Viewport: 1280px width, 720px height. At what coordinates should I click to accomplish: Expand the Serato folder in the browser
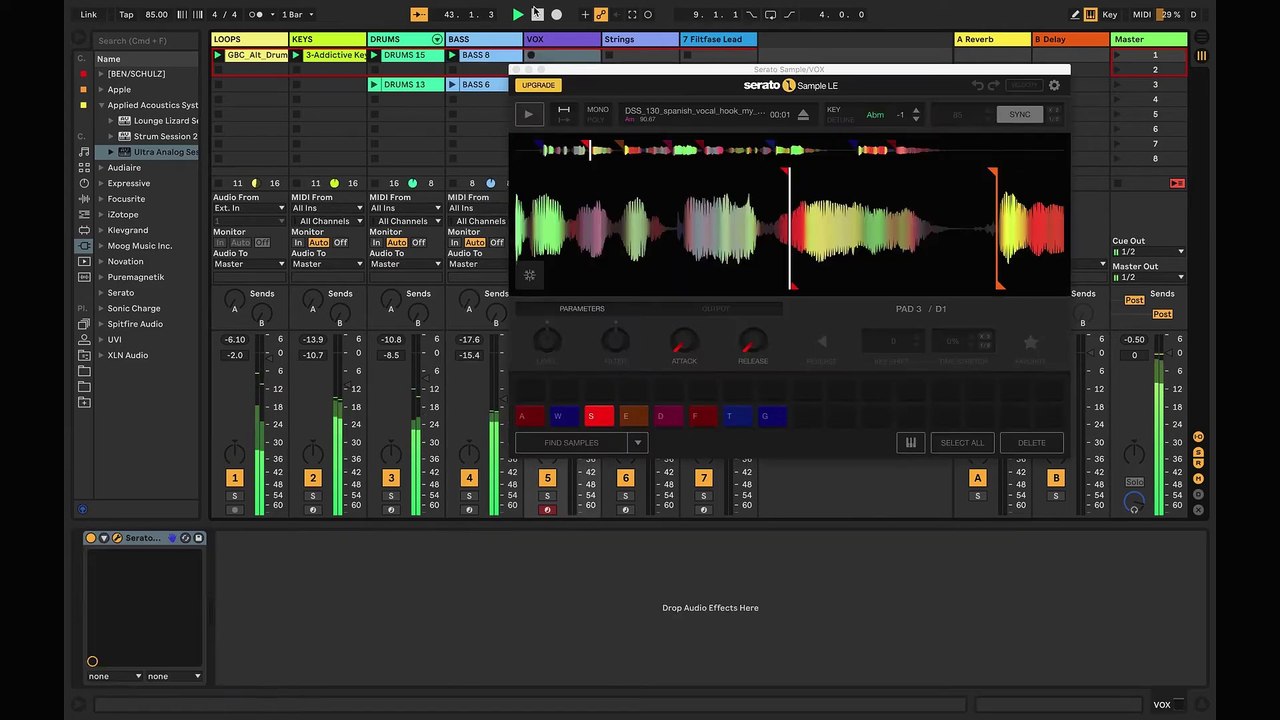click(102, 293)
